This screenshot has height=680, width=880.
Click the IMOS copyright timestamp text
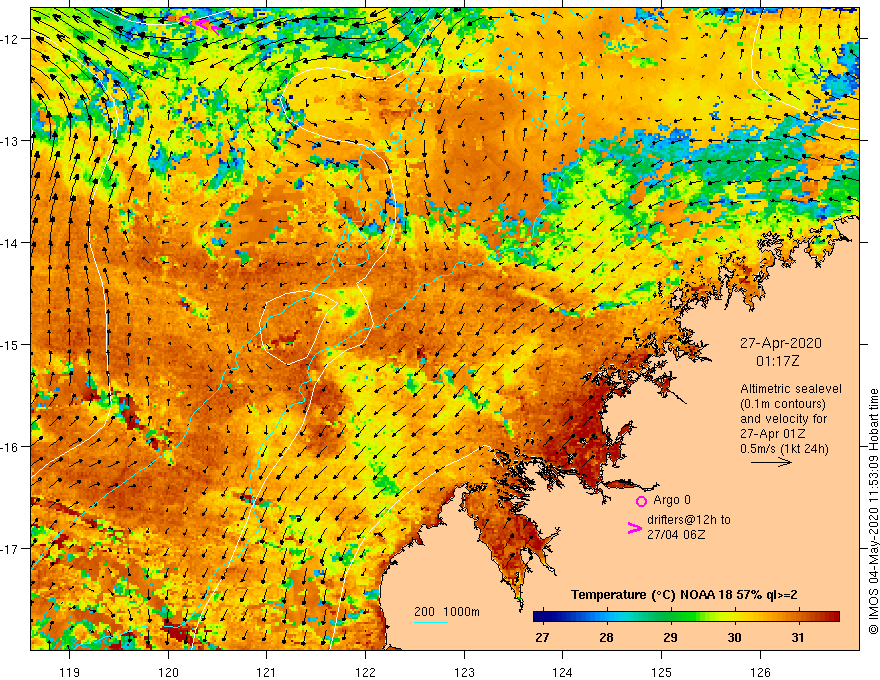[x=873, y=512]
